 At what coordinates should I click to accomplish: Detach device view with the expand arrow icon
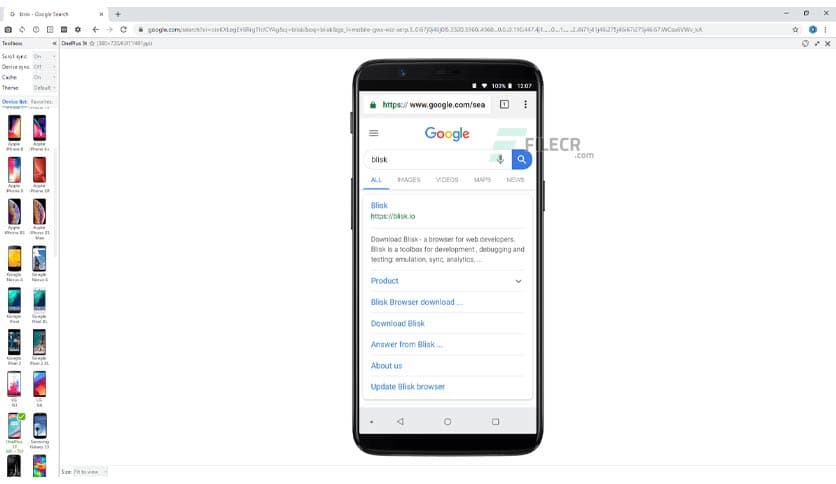point(817,44)
